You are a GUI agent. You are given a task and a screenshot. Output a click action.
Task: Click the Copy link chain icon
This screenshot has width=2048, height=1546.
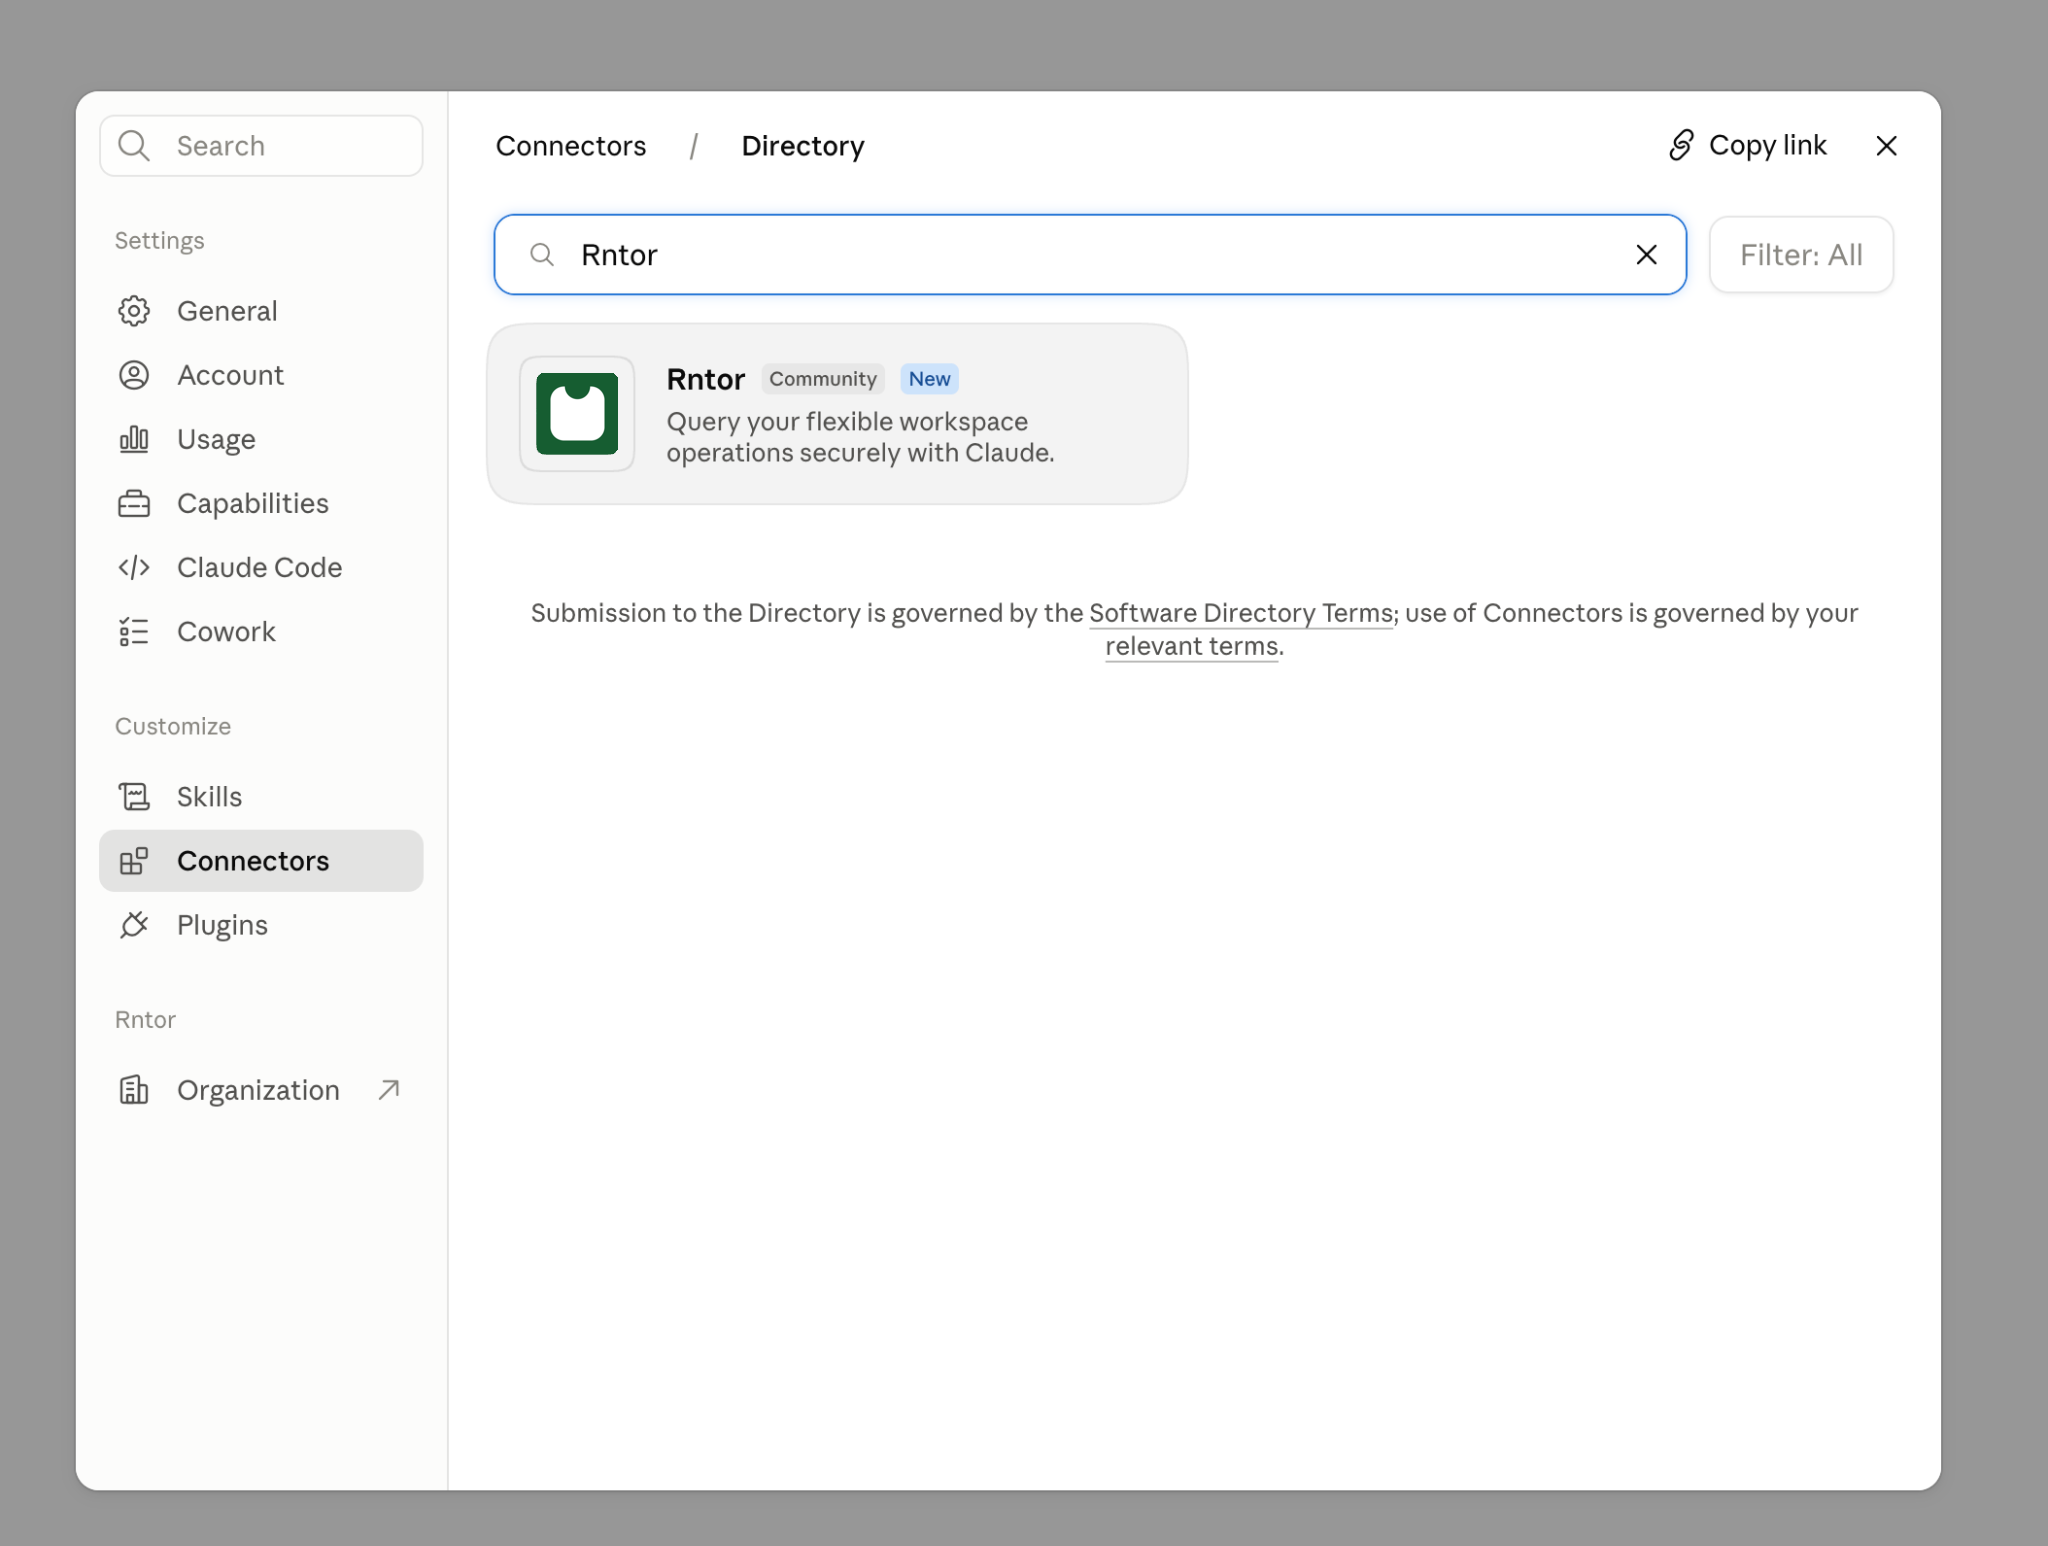coord(1681,145)
